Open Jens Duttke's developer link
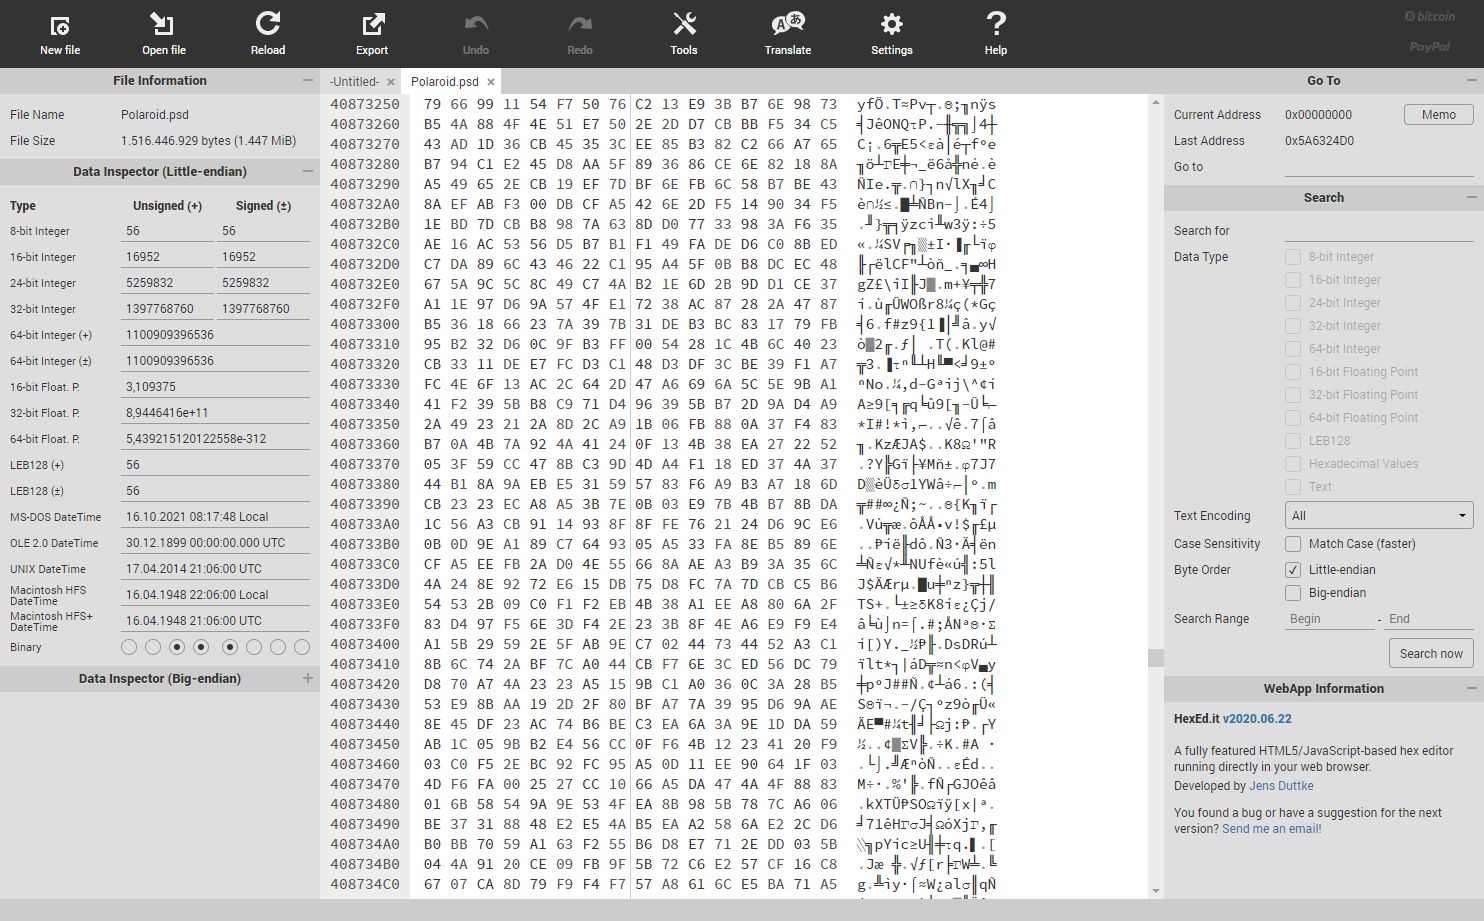Screen dimensions: 1484x921 click(1281, 785)
